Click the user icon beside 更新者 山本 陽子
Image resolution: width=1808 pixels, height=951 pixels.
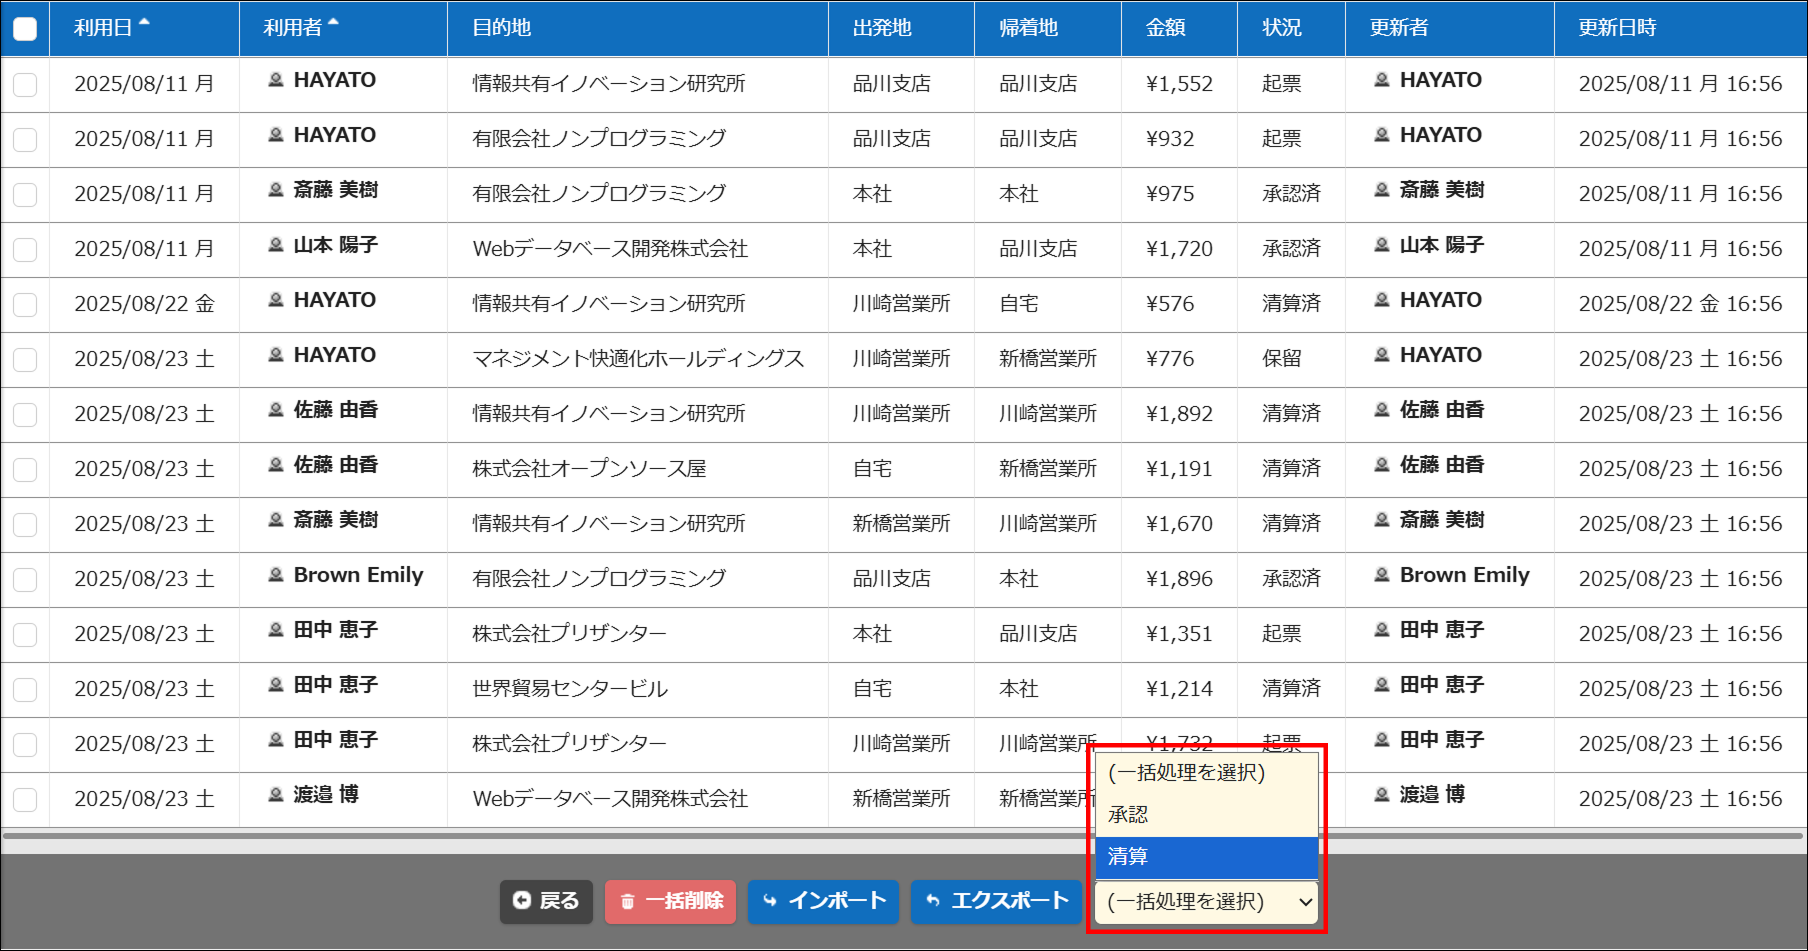point(1382,245)
